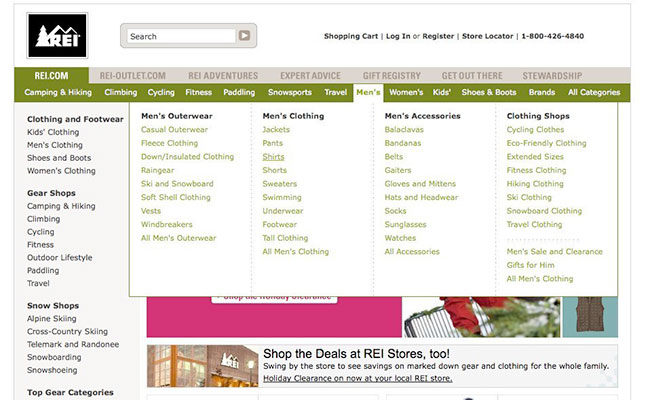Choose Casual Outerwear under Men's Outerwear
Viewport: 650px width, 400px height.
click(x=175, y=130)
